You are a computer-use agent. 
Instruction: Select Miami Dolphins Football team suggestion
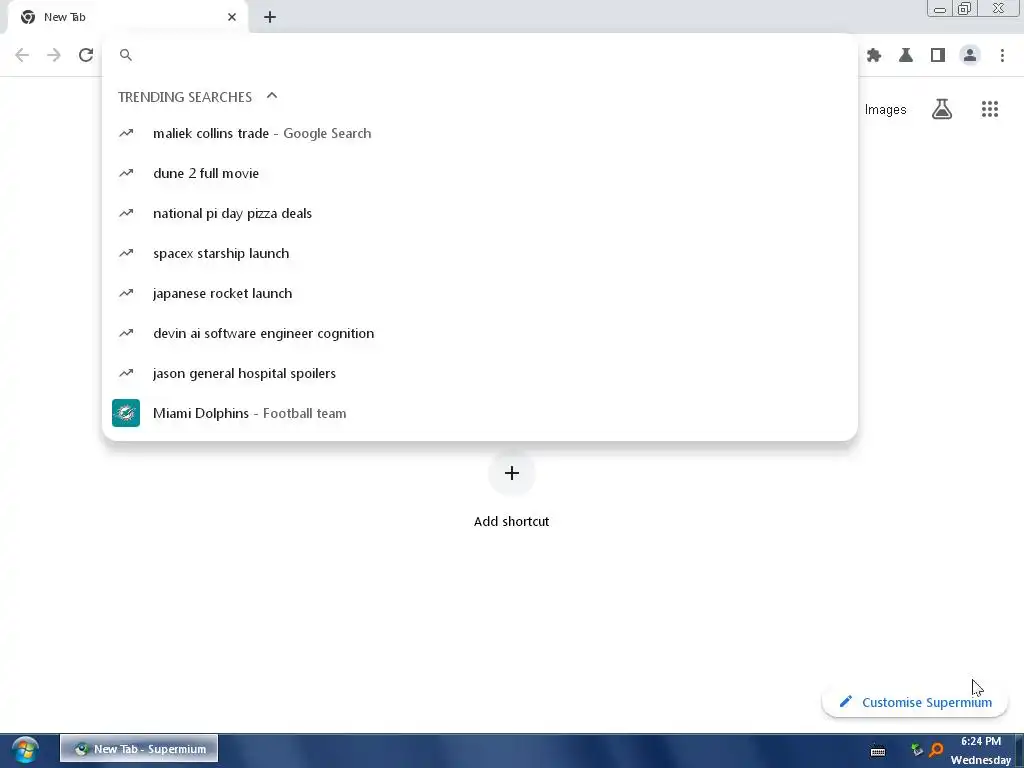(x=479, y=413)
